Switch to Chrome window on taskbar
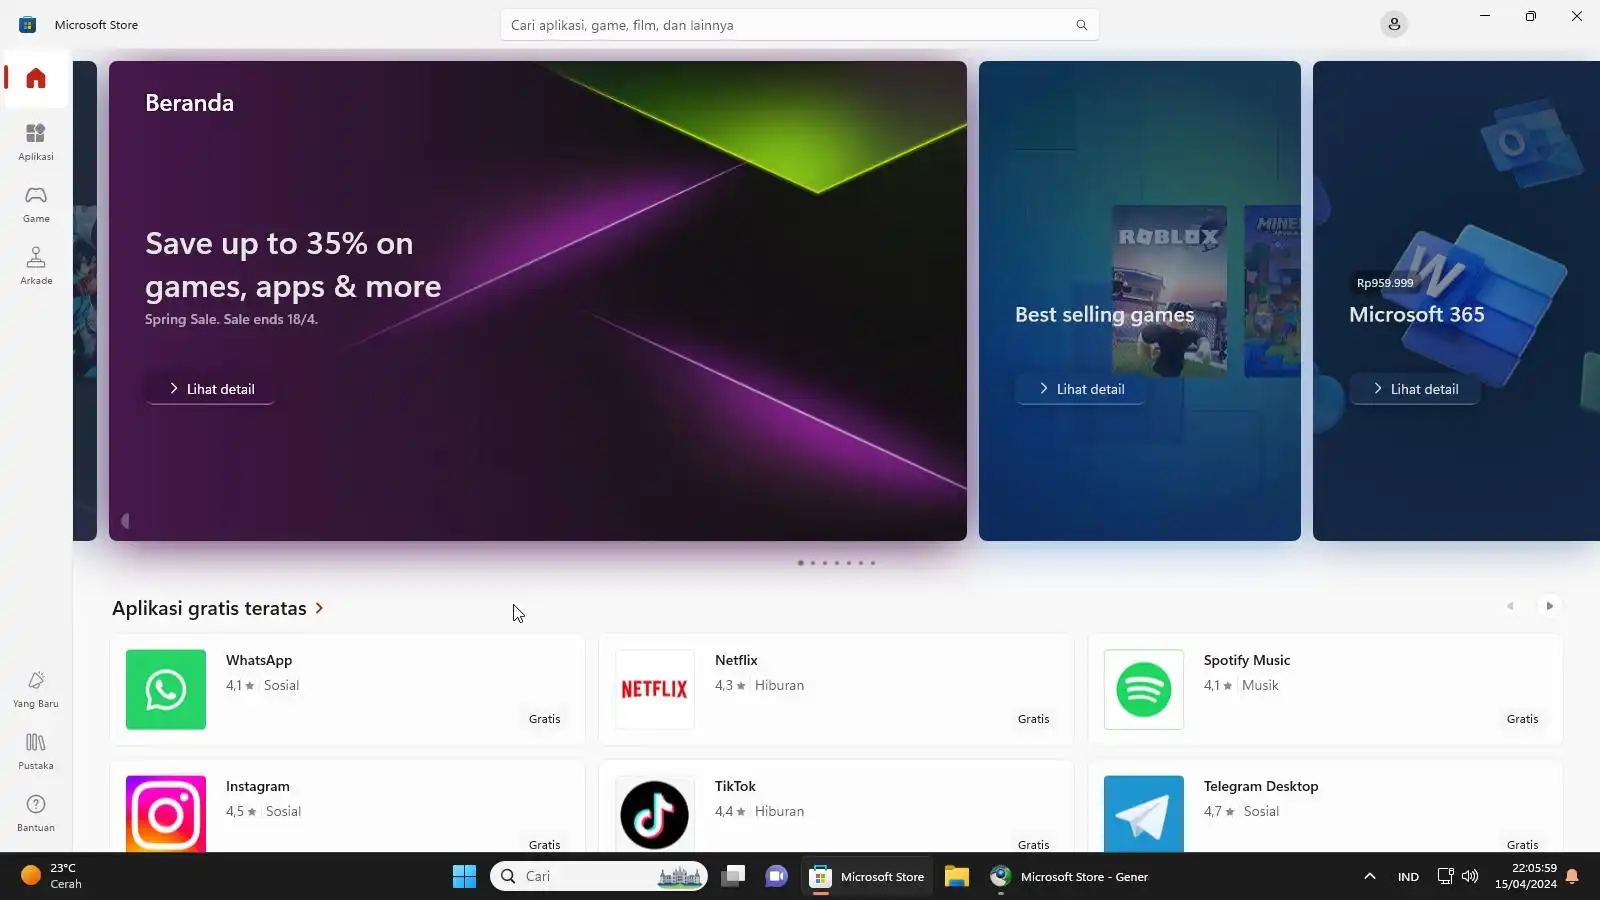This screenshot has width=1600, height=900. point(1069,877)
